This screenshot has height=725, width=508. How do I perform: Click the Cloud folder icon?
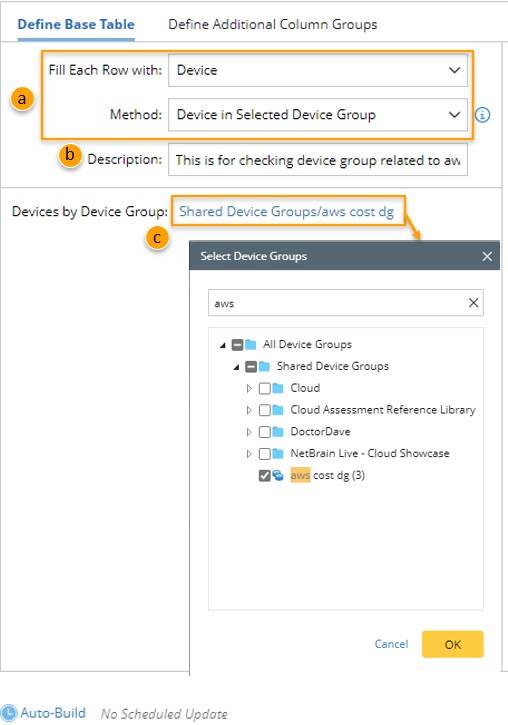278,388
